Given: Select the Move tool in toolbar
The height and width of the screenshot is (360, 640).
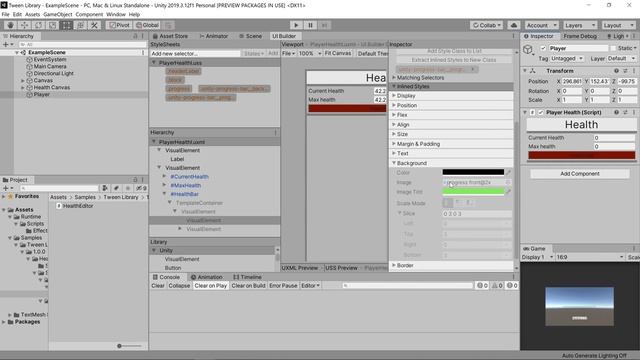Looking at the screenshot, I should point(24,25).
